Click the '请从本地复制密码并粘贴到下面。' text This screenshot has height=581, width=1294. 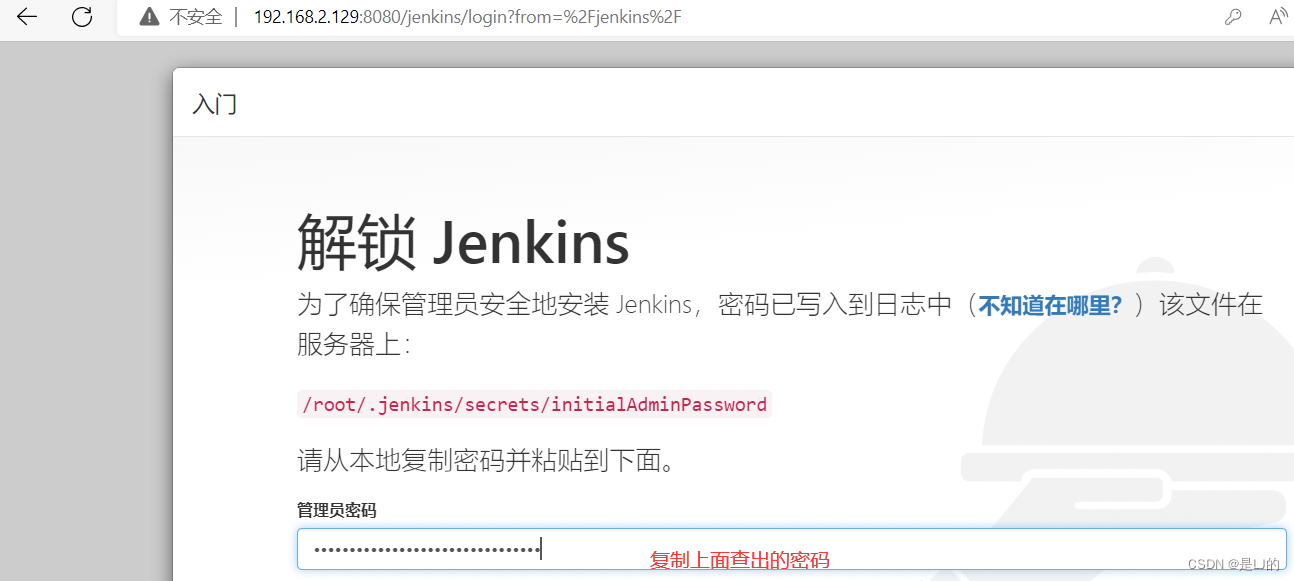pos(486,461)
